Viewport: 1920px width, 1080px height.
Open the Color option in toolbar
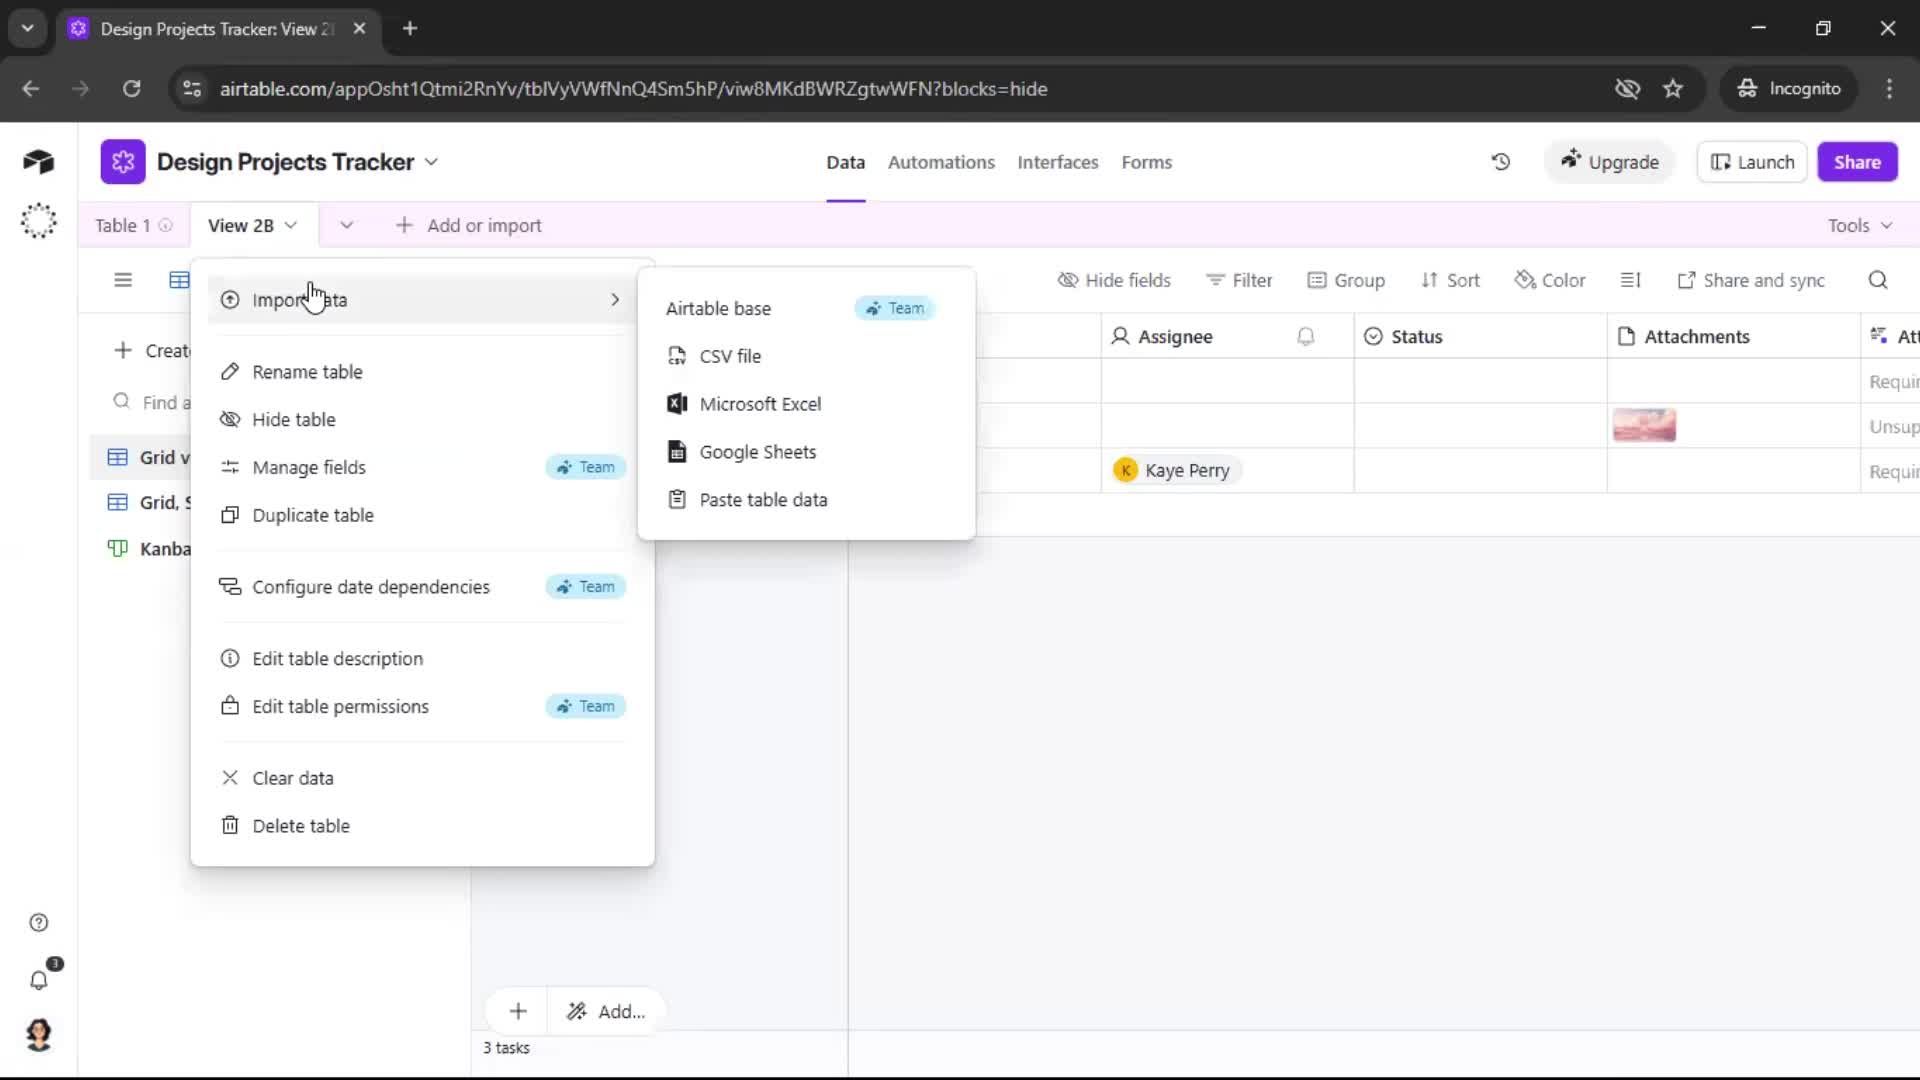[x=1550, y=281]
